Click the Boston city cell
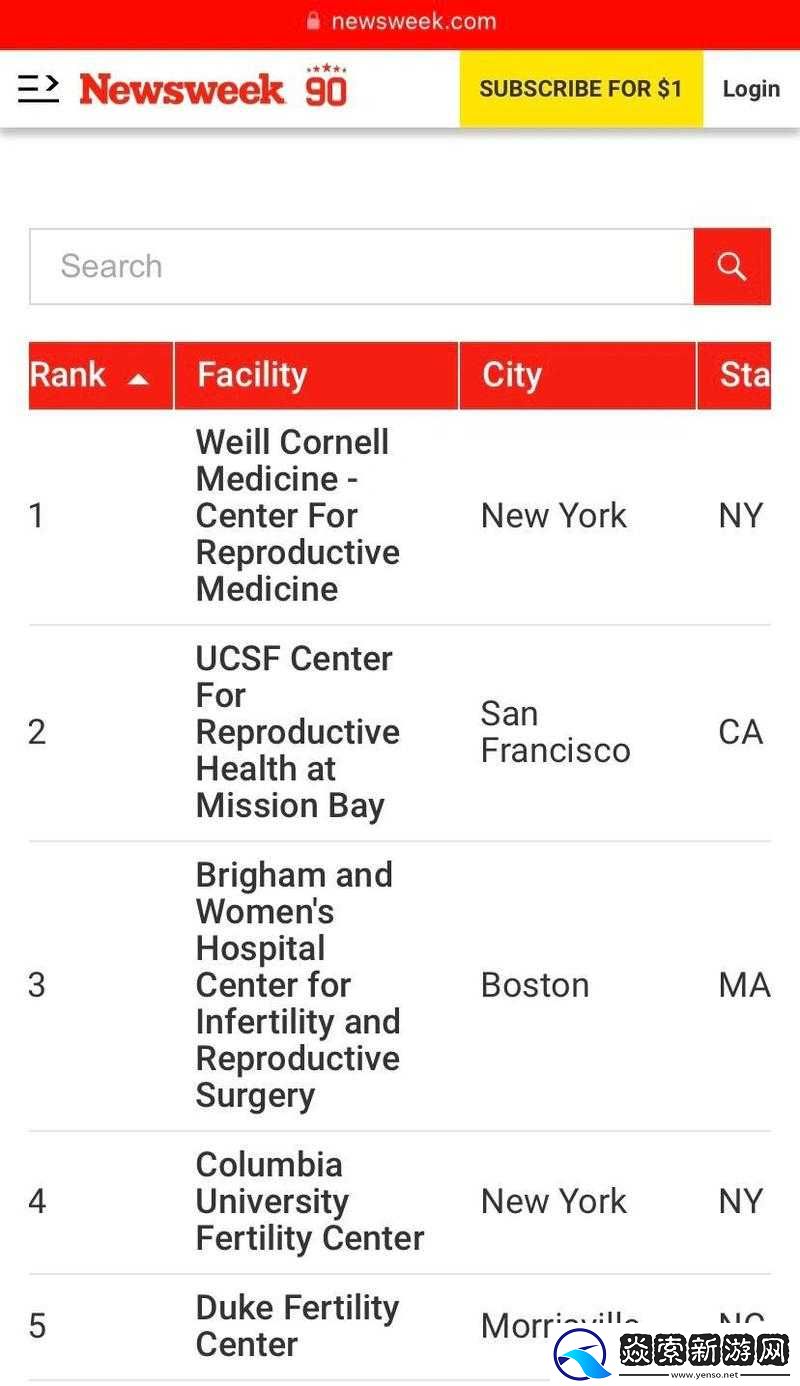Viewport: 800px width, 1386px height. pos(534,985)
